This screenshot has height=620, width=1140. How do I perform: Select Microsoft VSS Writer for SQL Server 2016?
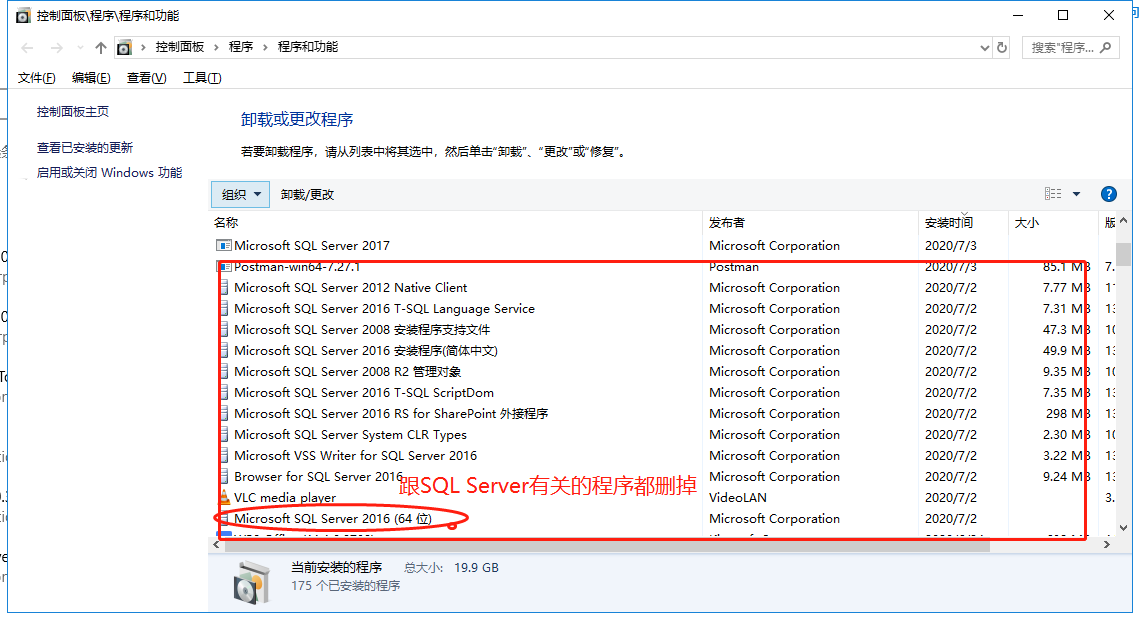click(x=356, y=456)
